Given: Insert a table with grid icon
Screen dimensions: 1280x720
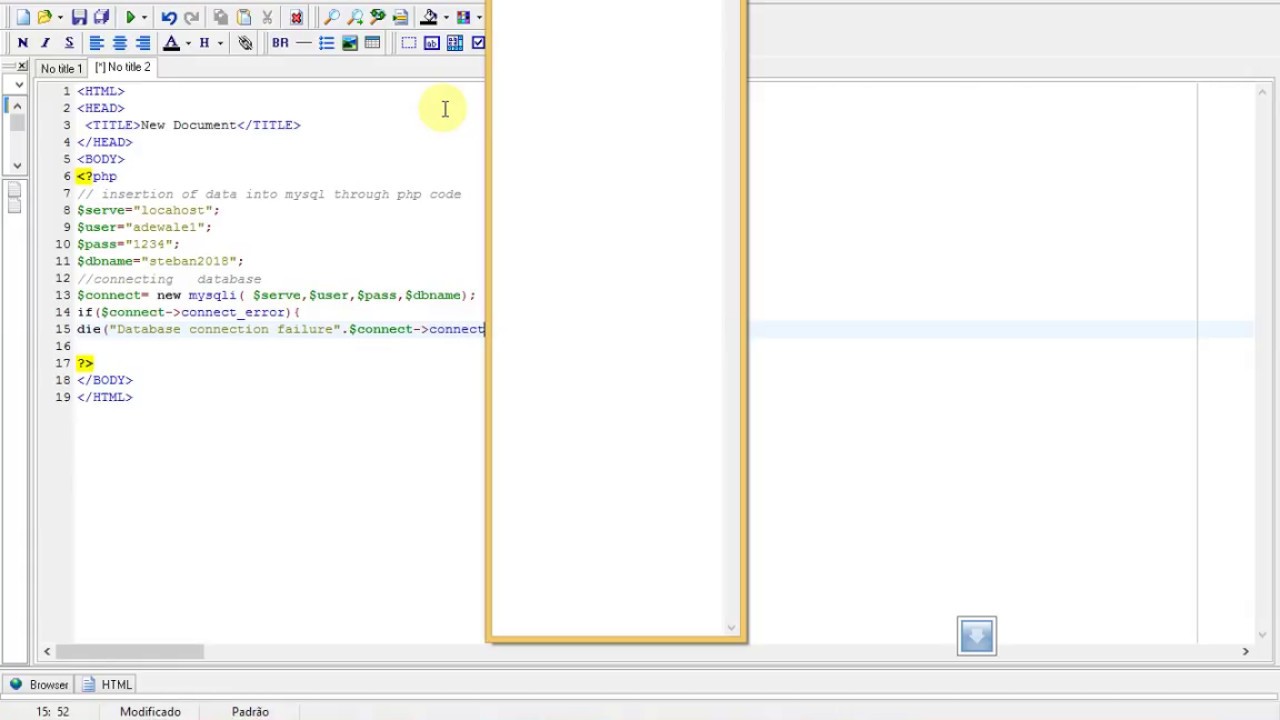Looking at the screenshot, I should pos(373,43).
